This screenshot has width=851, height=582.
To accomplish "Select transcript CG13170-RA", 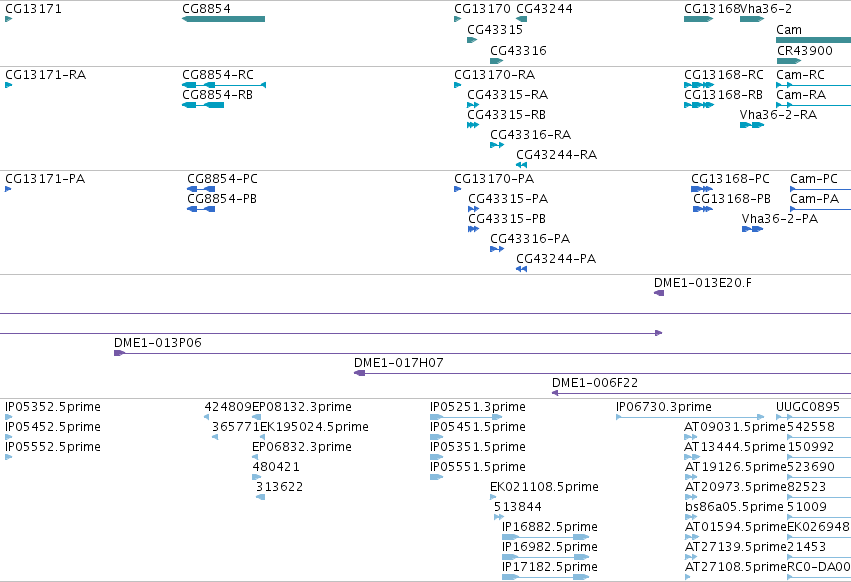I will point(494,74).
